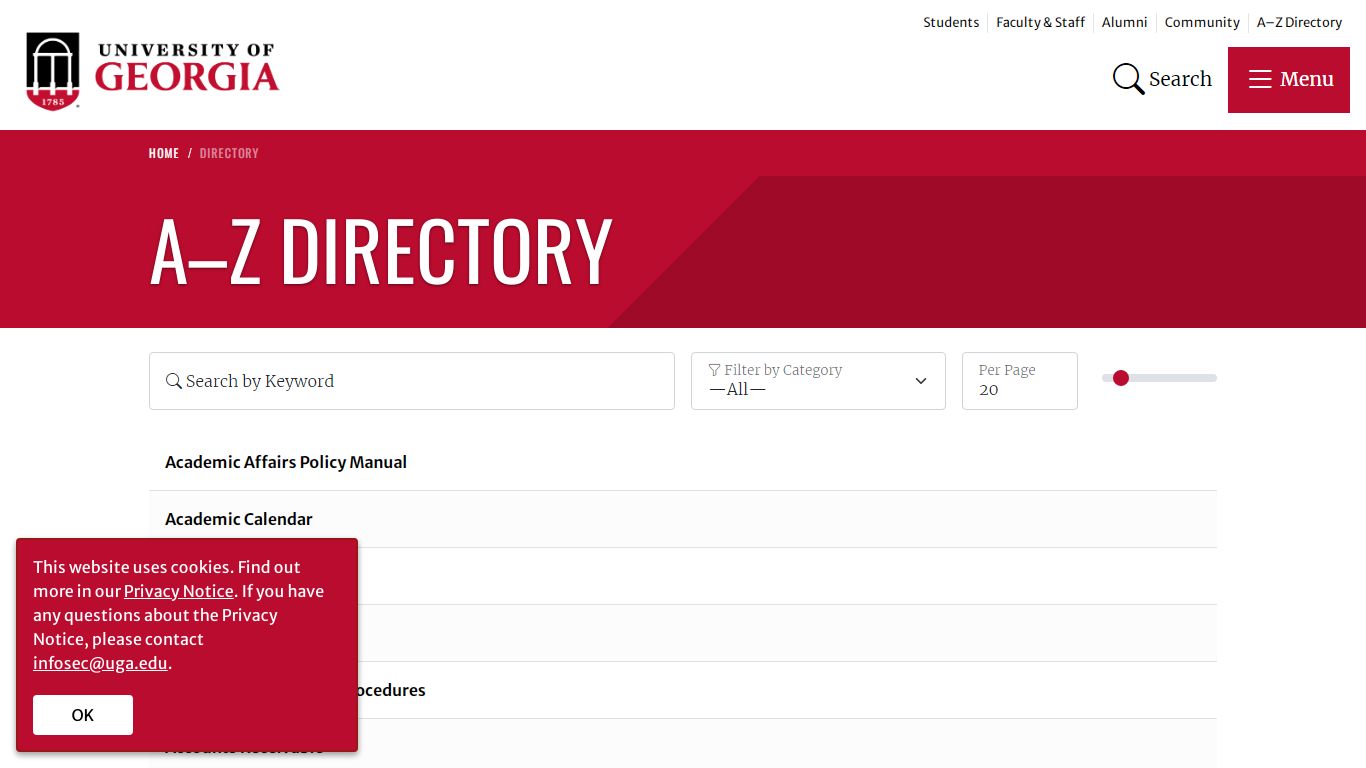This screenshot has height=768, width=1366.
Task: Go to HOME in breadcrumb
Action: click(x=164, y=153)
